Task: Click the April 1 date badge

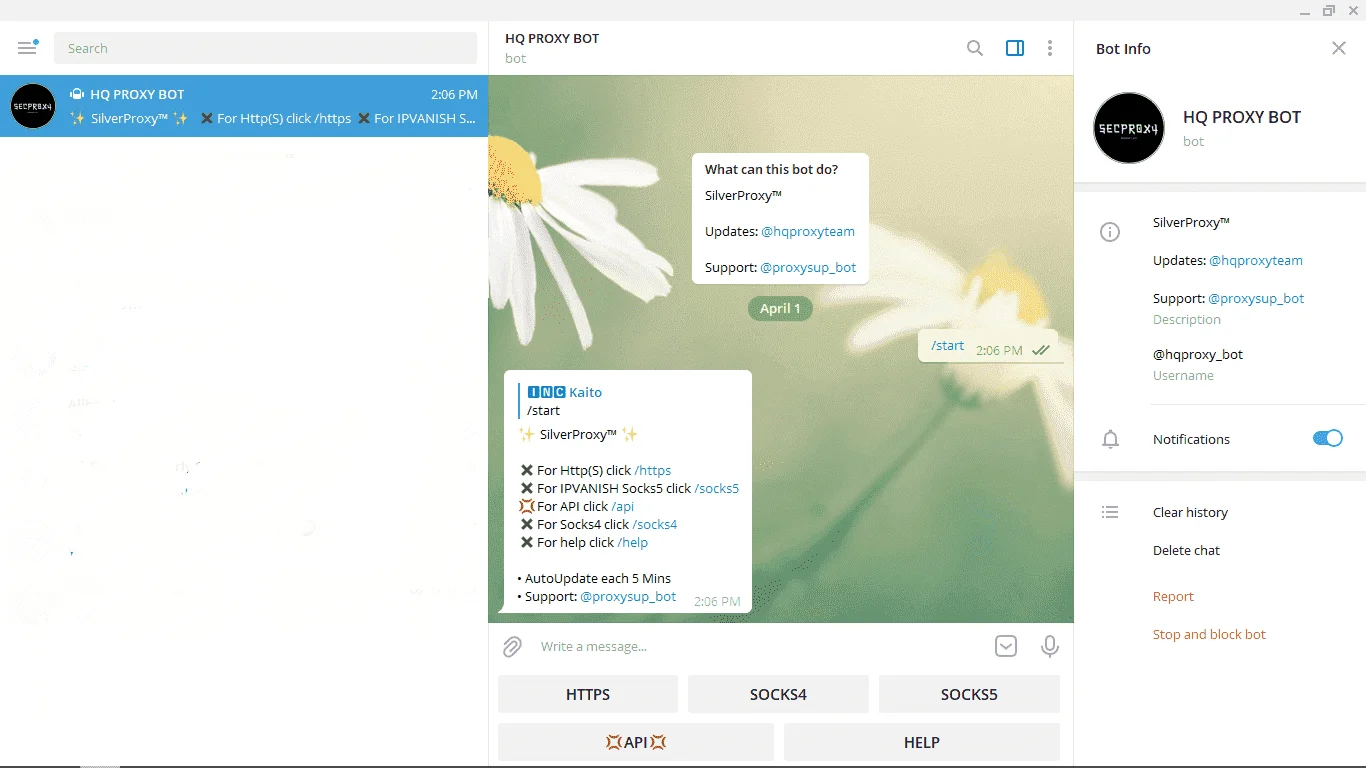Action: pyautogui.click(x=780, y=309)
